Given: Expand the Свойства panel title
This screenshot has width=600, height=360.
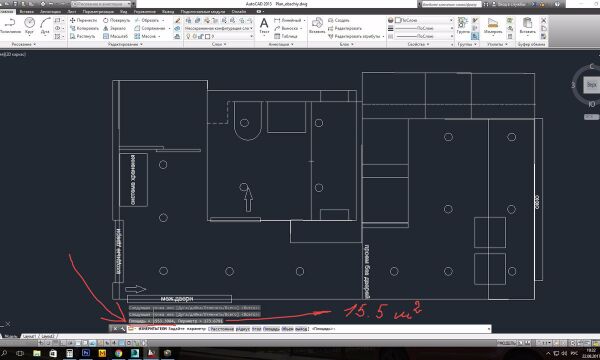Looking at the screenshot, I should coord(418,44).
